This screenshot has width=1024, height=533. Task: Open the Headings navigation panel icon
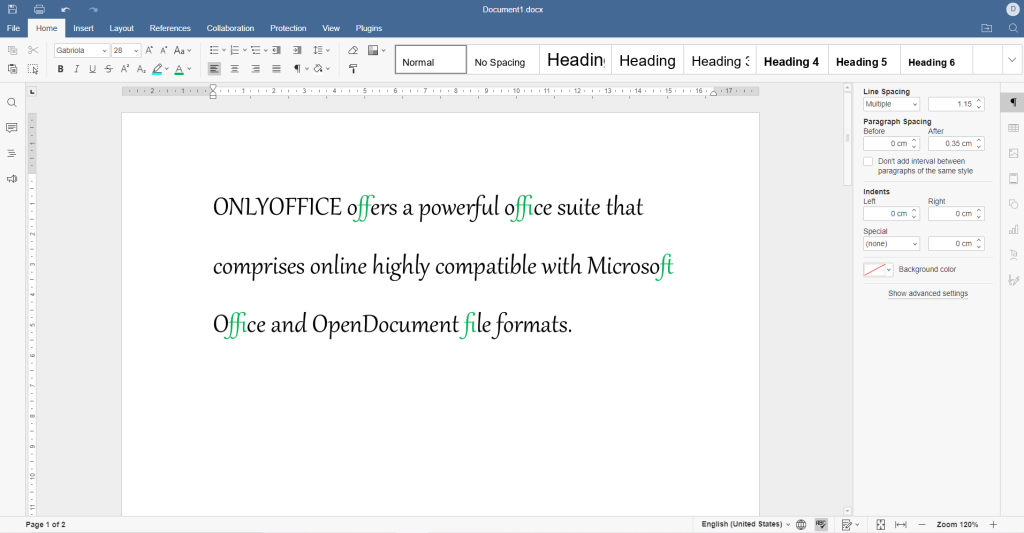click(x=12, y=153)
